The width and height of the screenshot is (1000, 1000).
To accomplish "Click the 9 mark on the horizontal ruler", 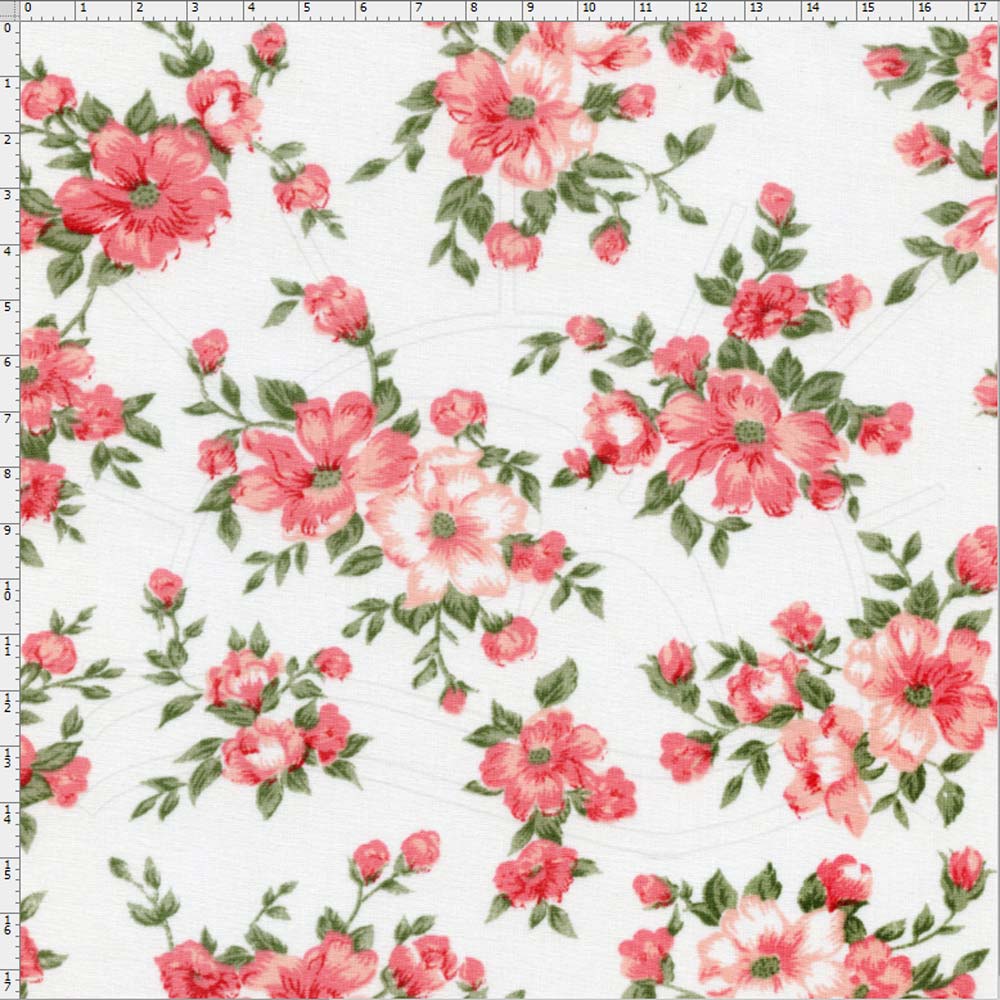I will [530, 8].
